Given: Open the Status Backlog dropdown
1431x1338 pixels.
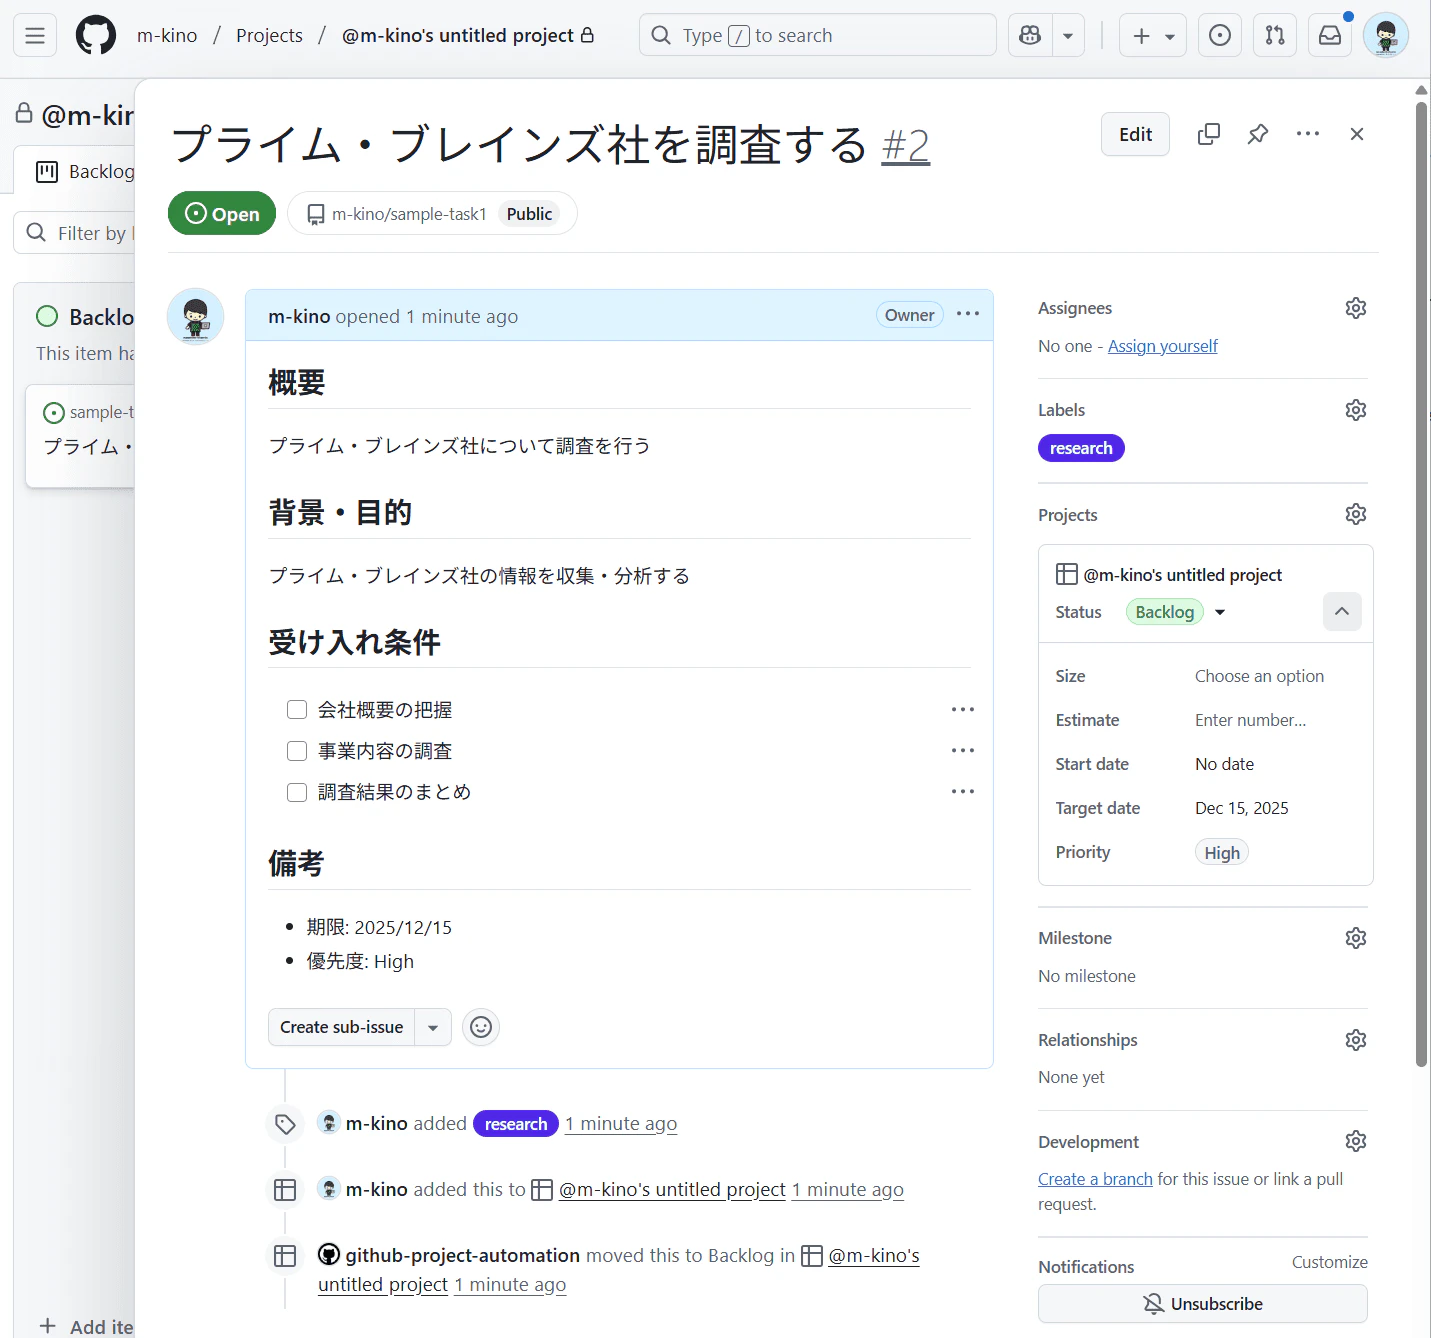Looking at the screenshot, I should coord(1177,612).
